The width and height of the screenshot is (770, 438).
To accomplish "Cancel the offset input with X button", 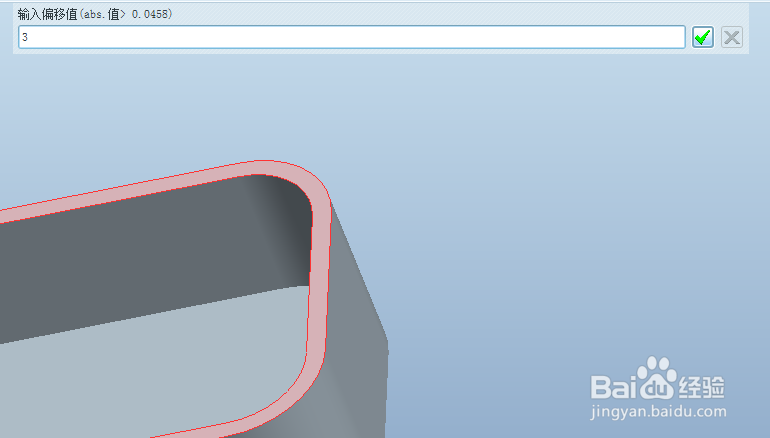I will (x=732, y=37).
